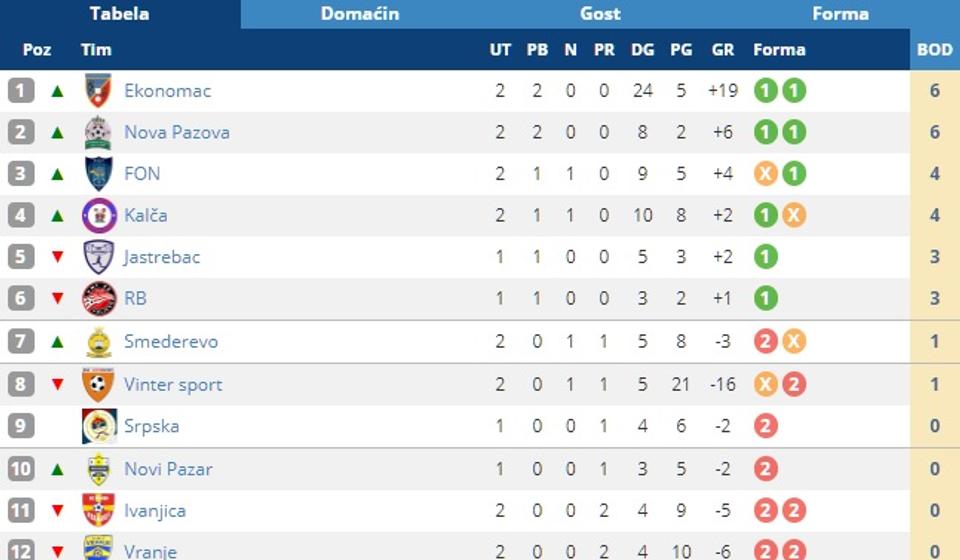Click the Ekonomac club crest icon
The width and height of the screenshot is (960, 560).
(x=98, y=91)
